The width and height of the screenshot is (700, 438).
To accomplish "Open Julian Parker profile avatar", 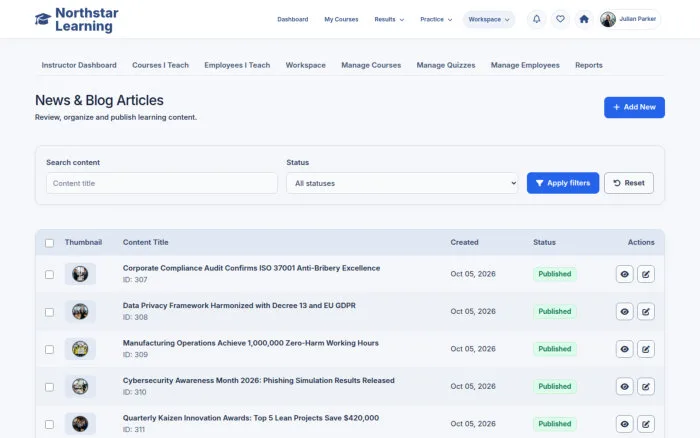I will [x=608, y=19].
